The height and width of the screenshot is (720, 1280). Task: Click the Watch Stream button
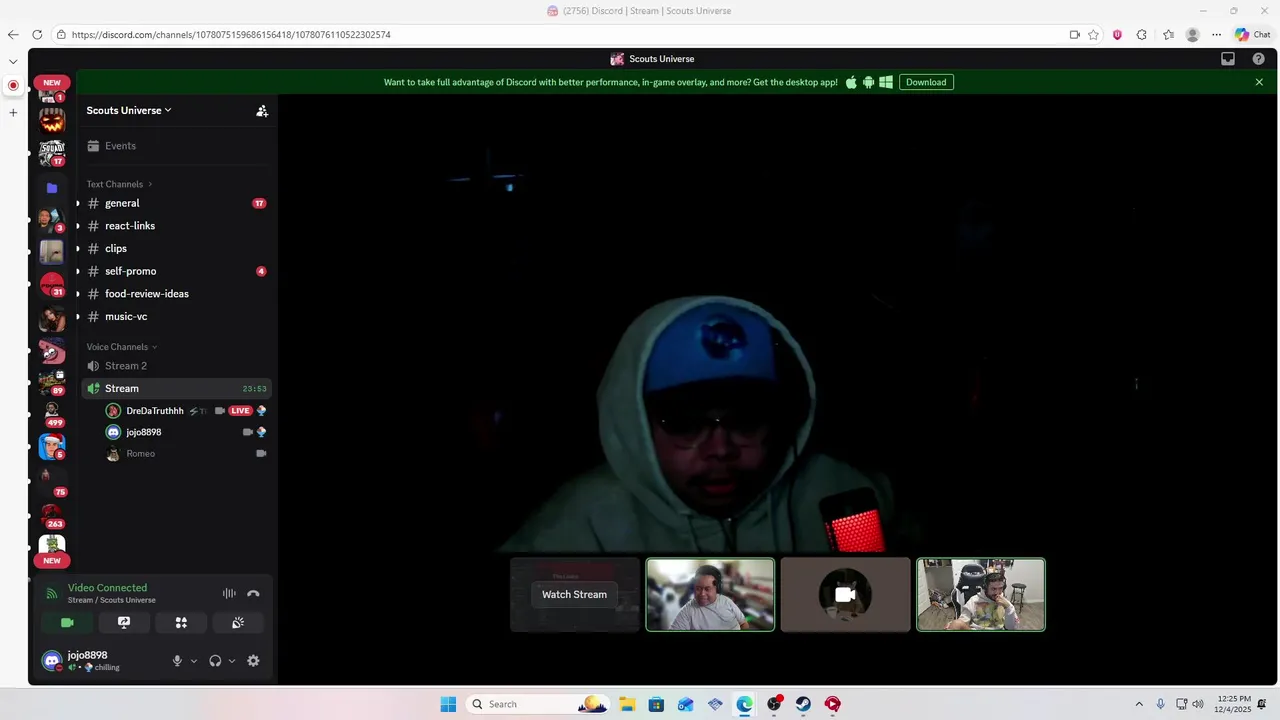pos(574,594)
